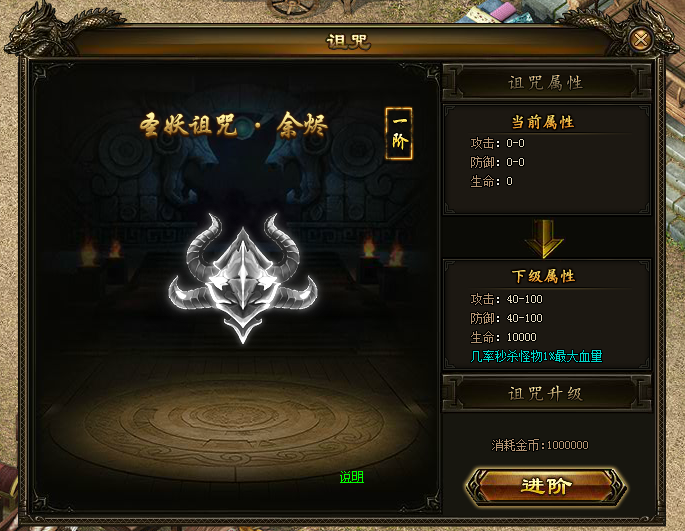Click the circular rune floor platform
Screen dimensions: 685x531
[x=234, y=426]
